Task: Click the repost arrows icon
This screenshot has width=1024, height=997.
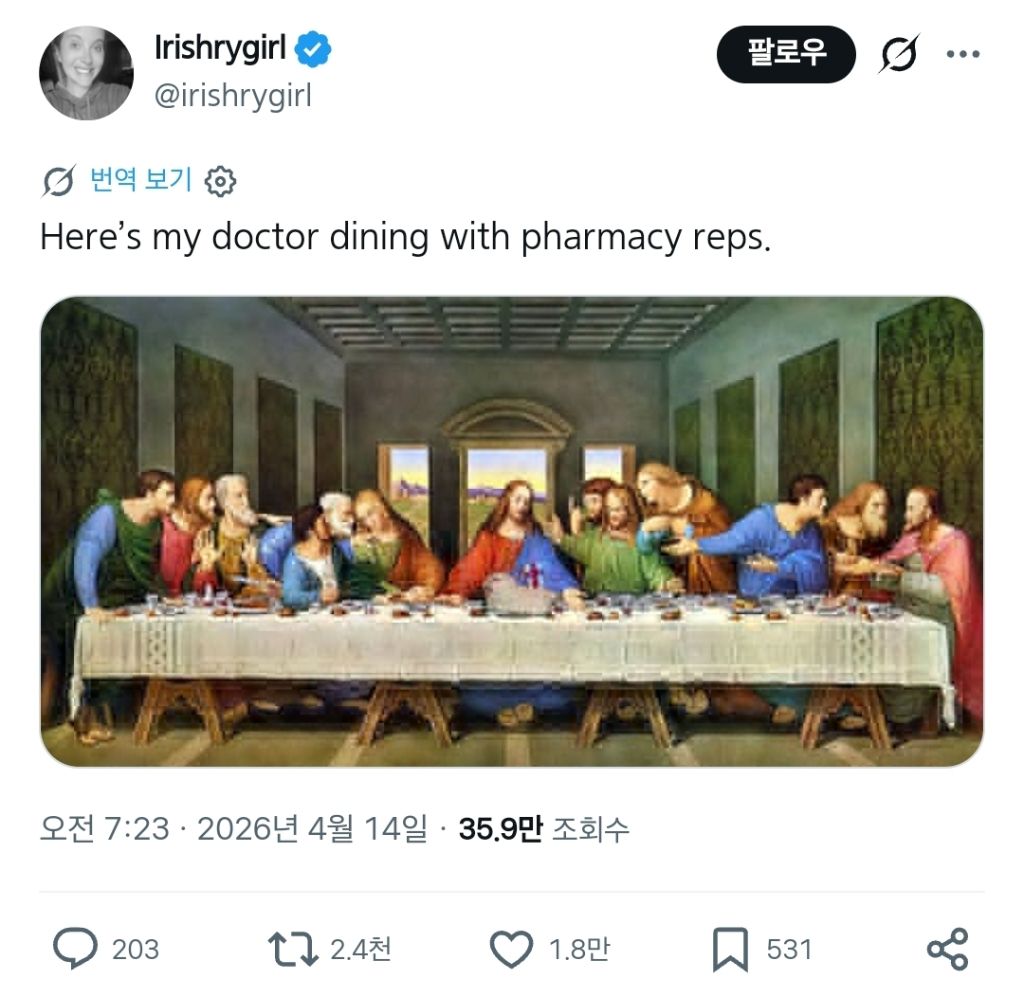Action: (291, 948)
